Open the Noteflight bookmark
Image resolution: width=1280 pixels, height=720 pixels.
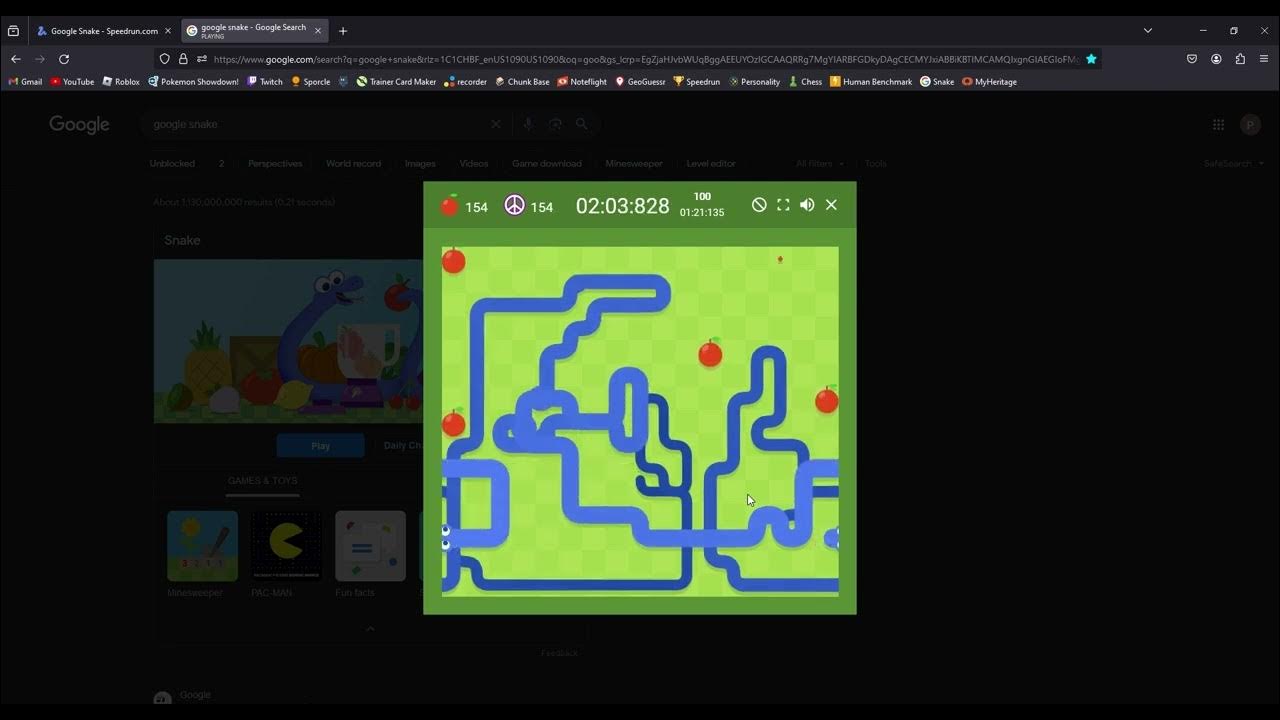(582, 82)
